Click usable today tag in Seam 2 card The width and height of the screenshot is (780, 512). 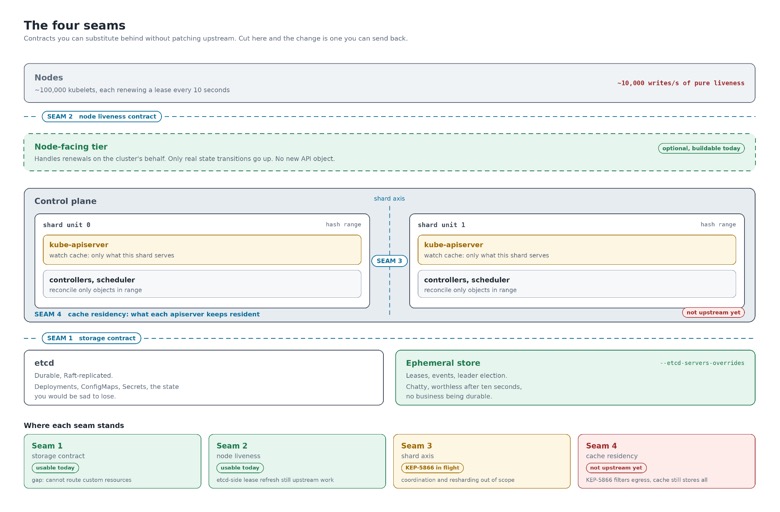tap(240, 468)
